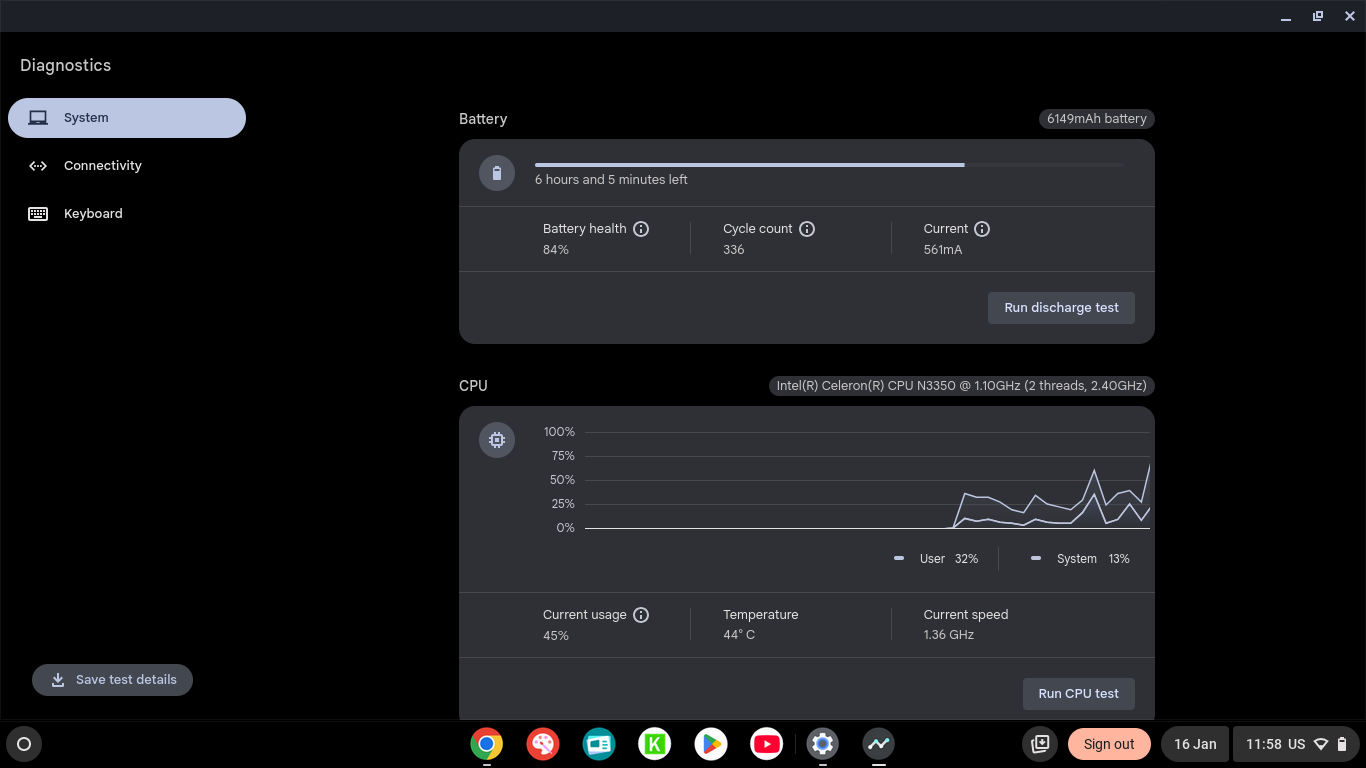Minimize the Diagnostics window

coord(1286,16)
